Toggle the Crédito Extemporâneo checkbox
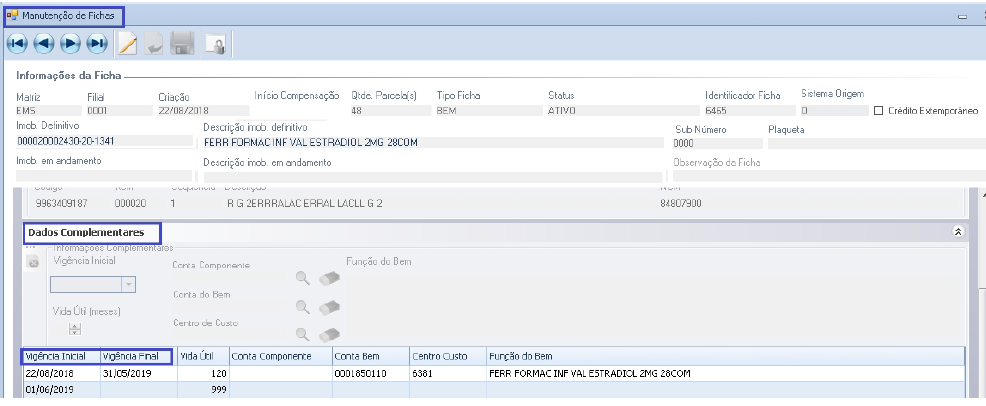Image resolution: width=986 pixels, height=406 pixels. (x=879, y=111)
